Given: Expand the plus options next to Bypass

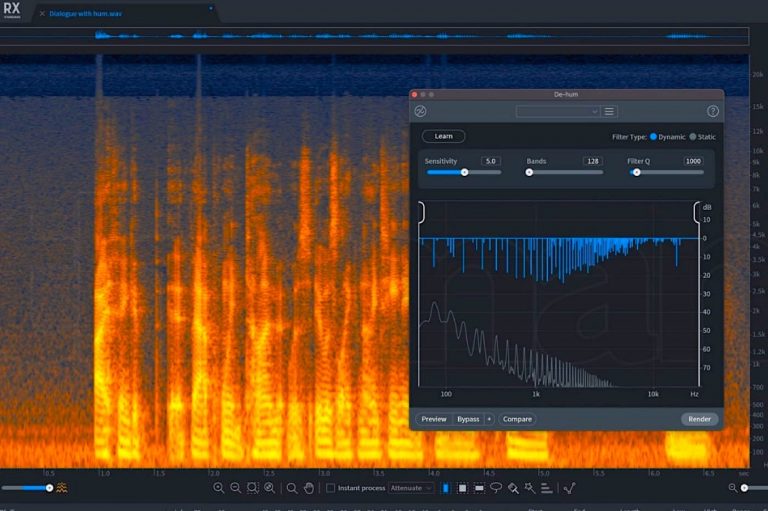Looking at the screenshot, I should coord(489,419).
